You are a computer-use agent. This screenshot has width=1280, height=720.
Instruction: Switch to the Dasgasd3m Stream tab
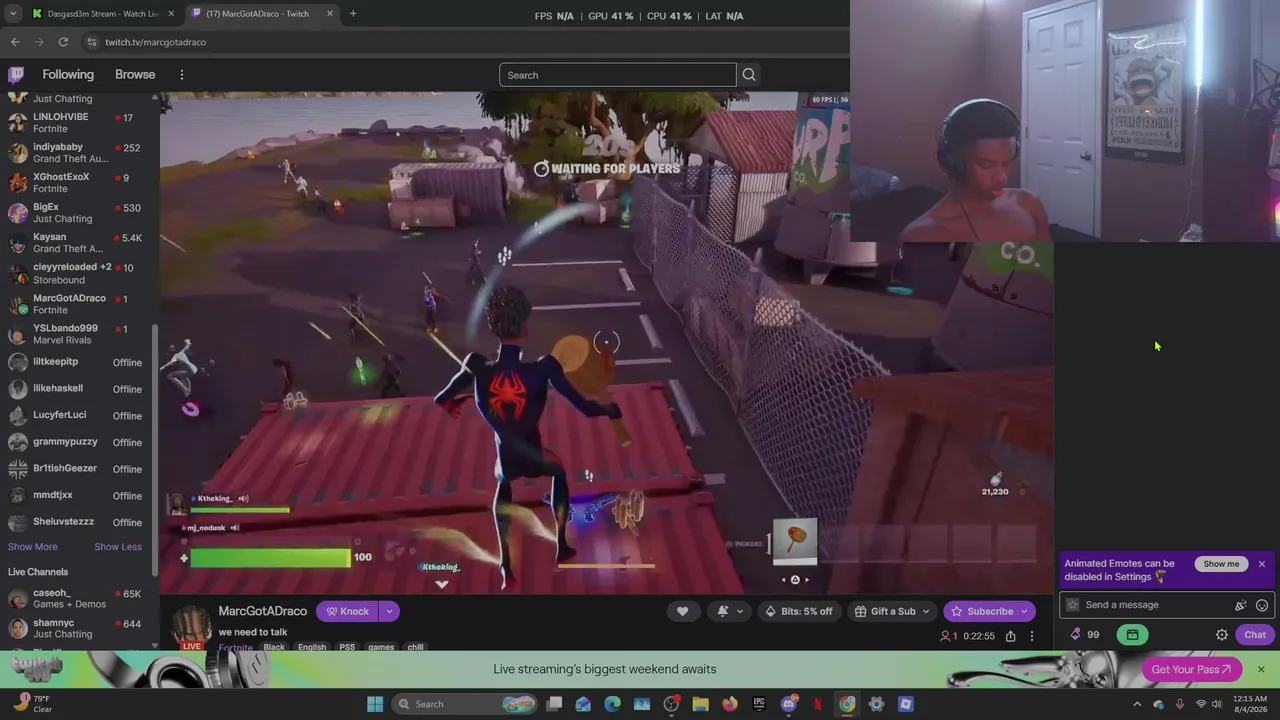[104, 14]
